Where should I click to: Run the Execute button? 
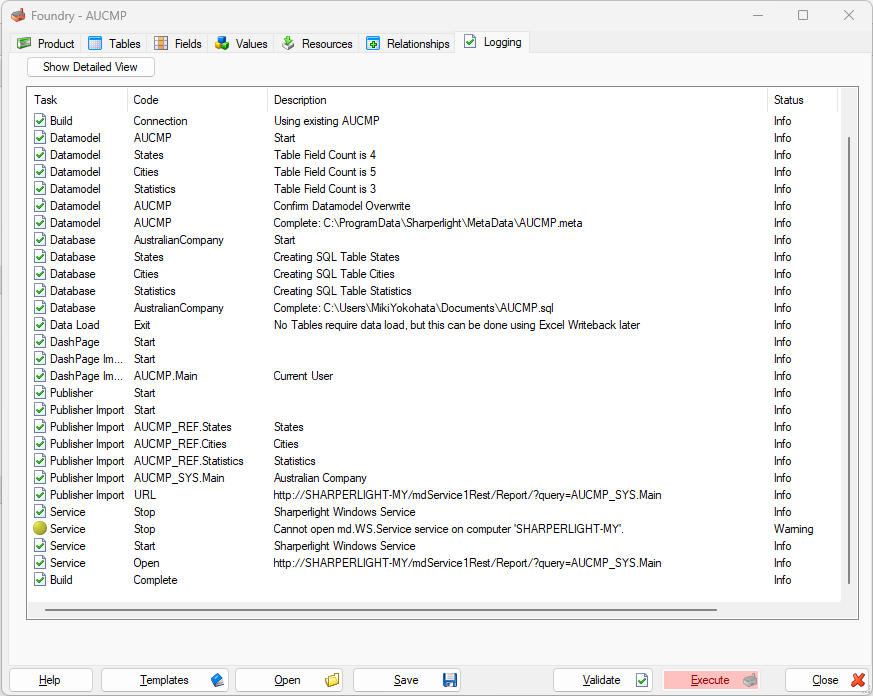coord(711,680)
